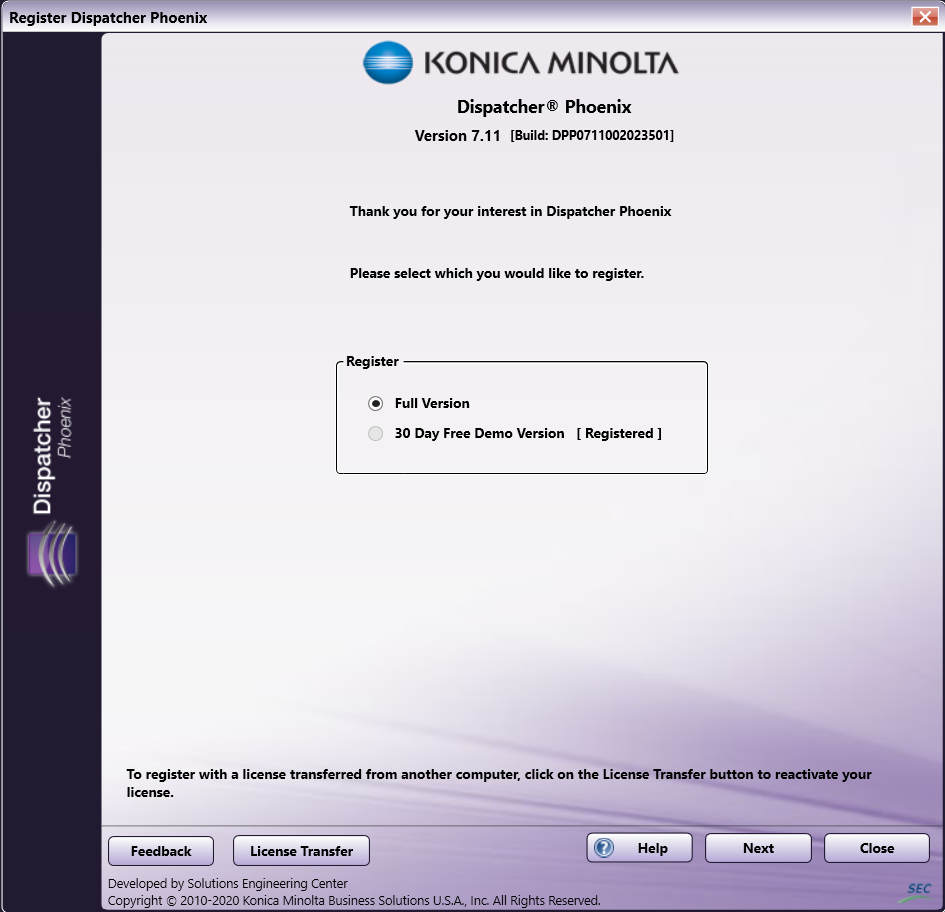The height and width of the screenshot is (912, 945).
Task: Click the 'Thank you for your interest' message
Action: click(x=510, y=212)
